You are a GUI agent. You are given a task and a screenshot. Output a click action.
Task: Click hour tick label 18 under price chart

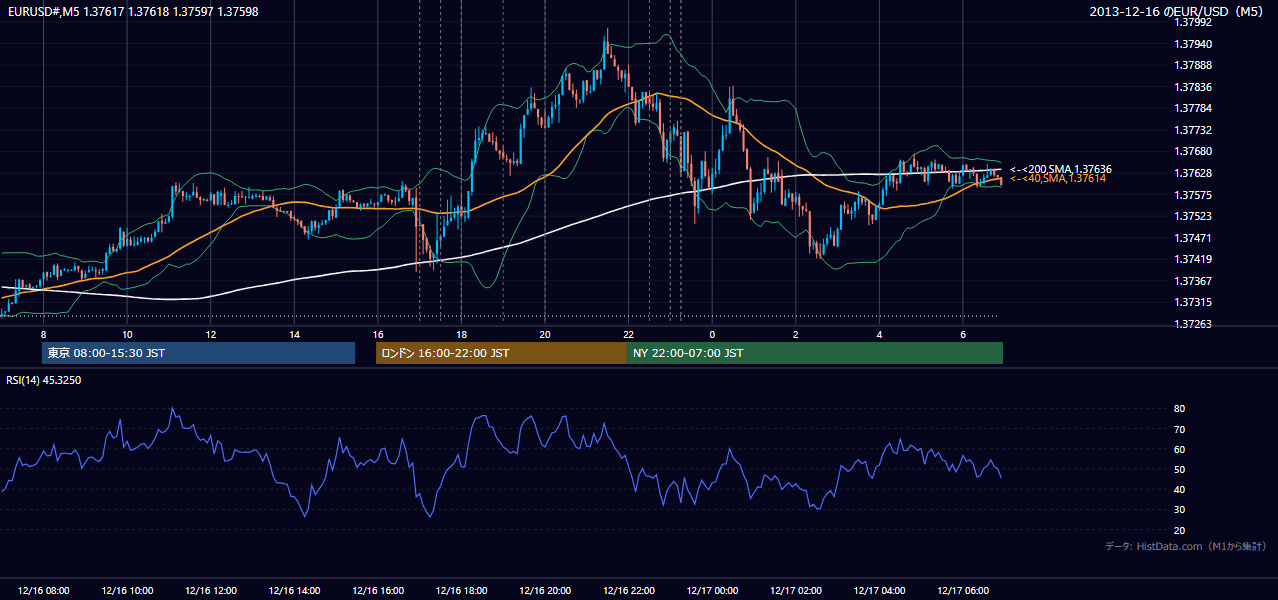pyautogui.click(x=461, y=334)
